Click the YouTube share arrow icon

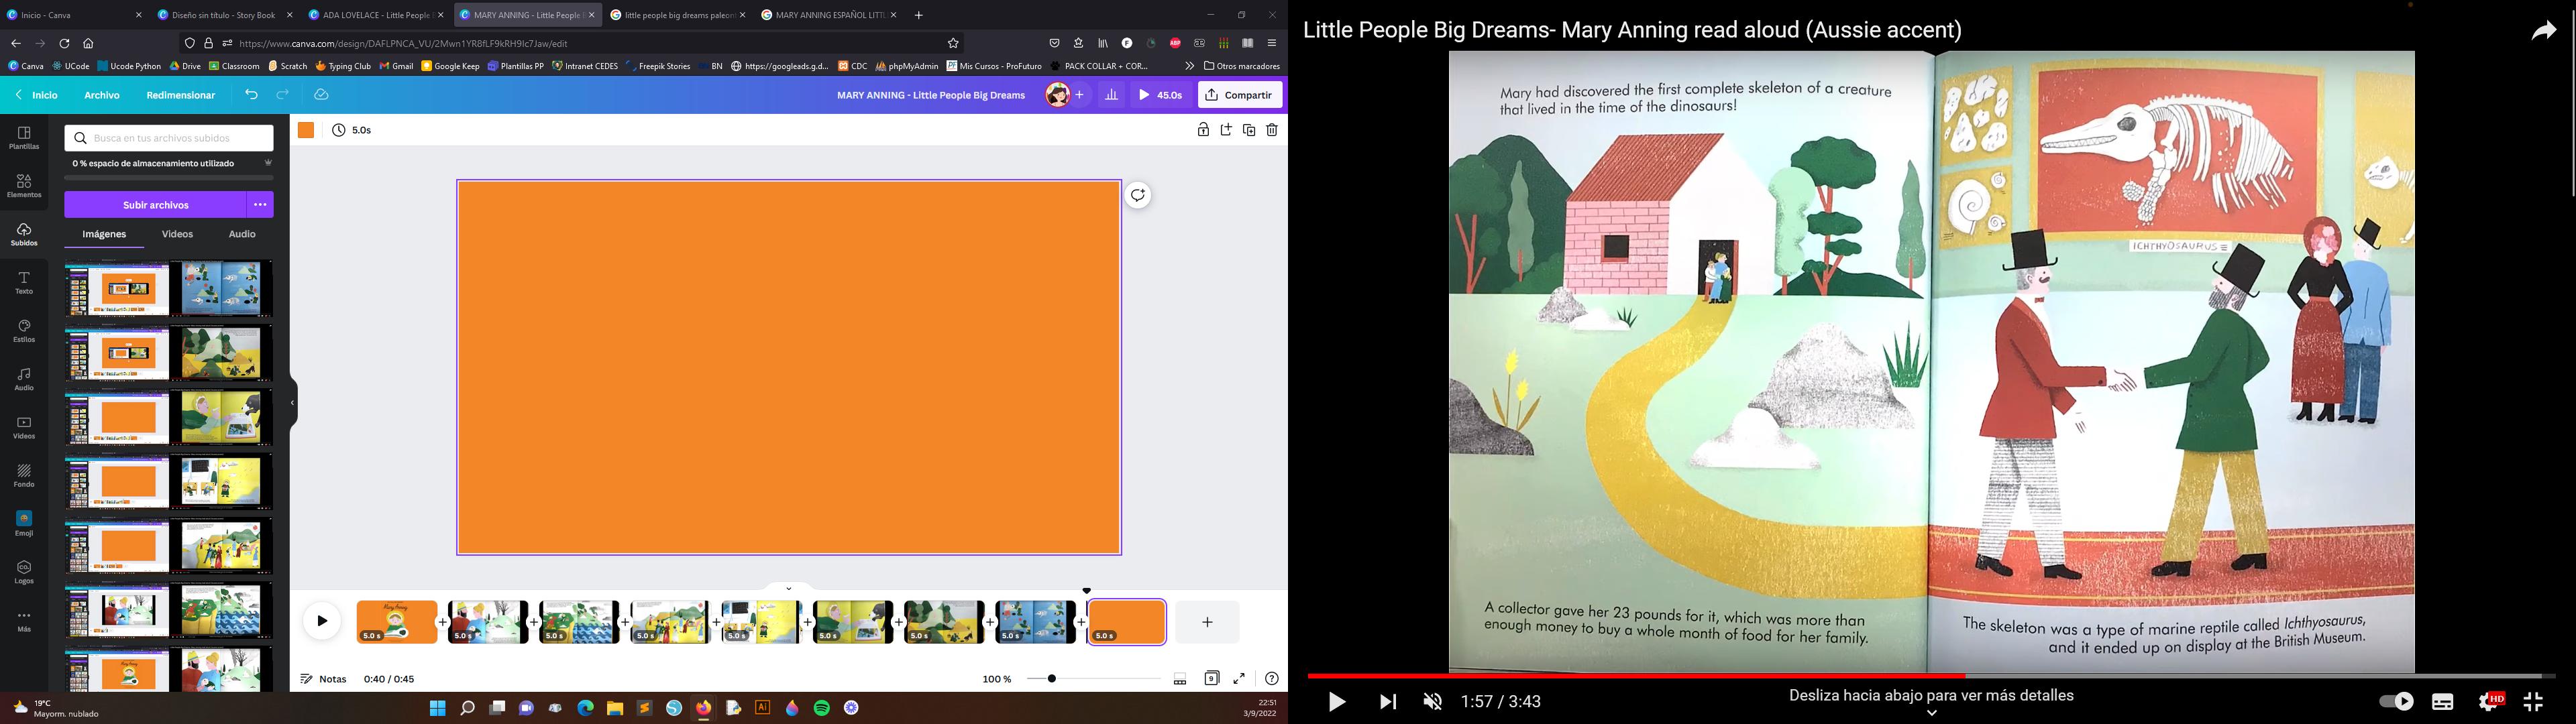point(2543,31)
